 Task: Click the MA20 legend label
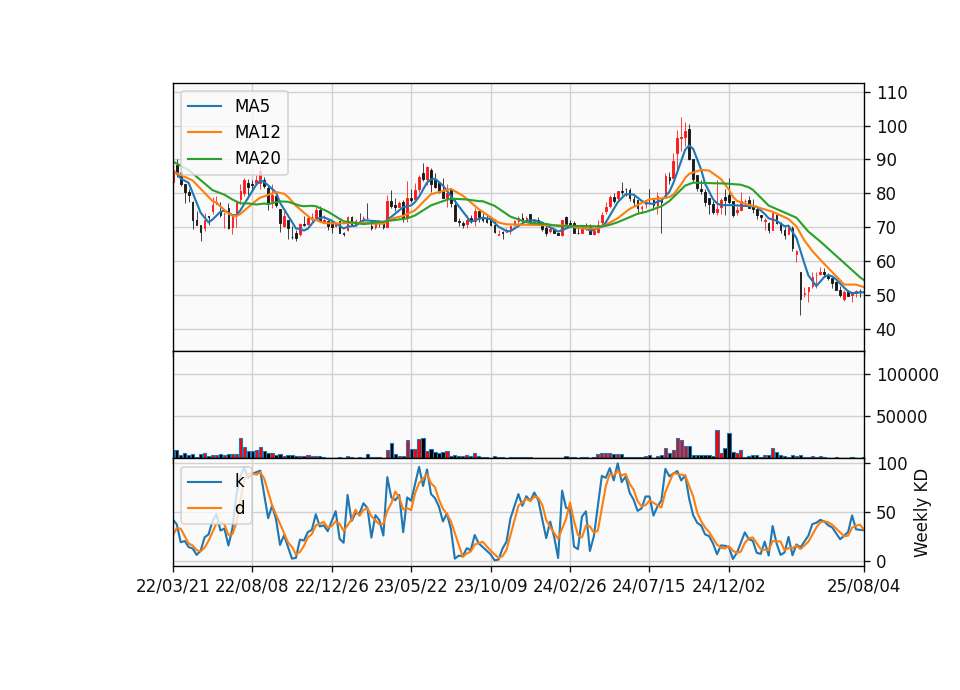click(x=257, y=158)
